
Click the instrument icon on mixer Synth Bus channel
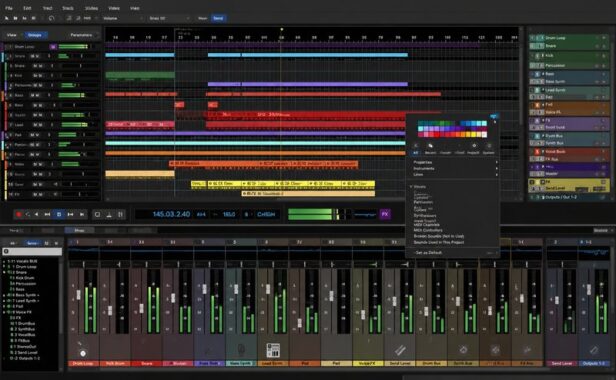coord(463,349)
